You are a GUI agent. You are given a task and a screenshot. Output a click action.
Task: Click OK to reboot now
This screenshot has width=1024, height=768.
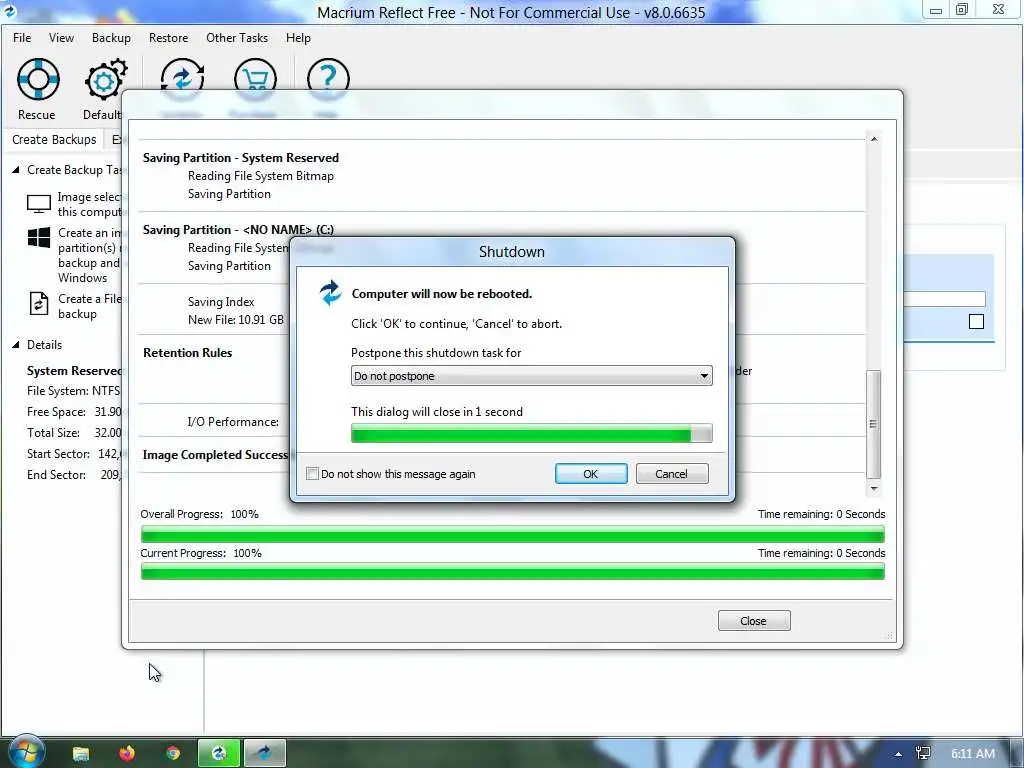(x=591, y=474)
